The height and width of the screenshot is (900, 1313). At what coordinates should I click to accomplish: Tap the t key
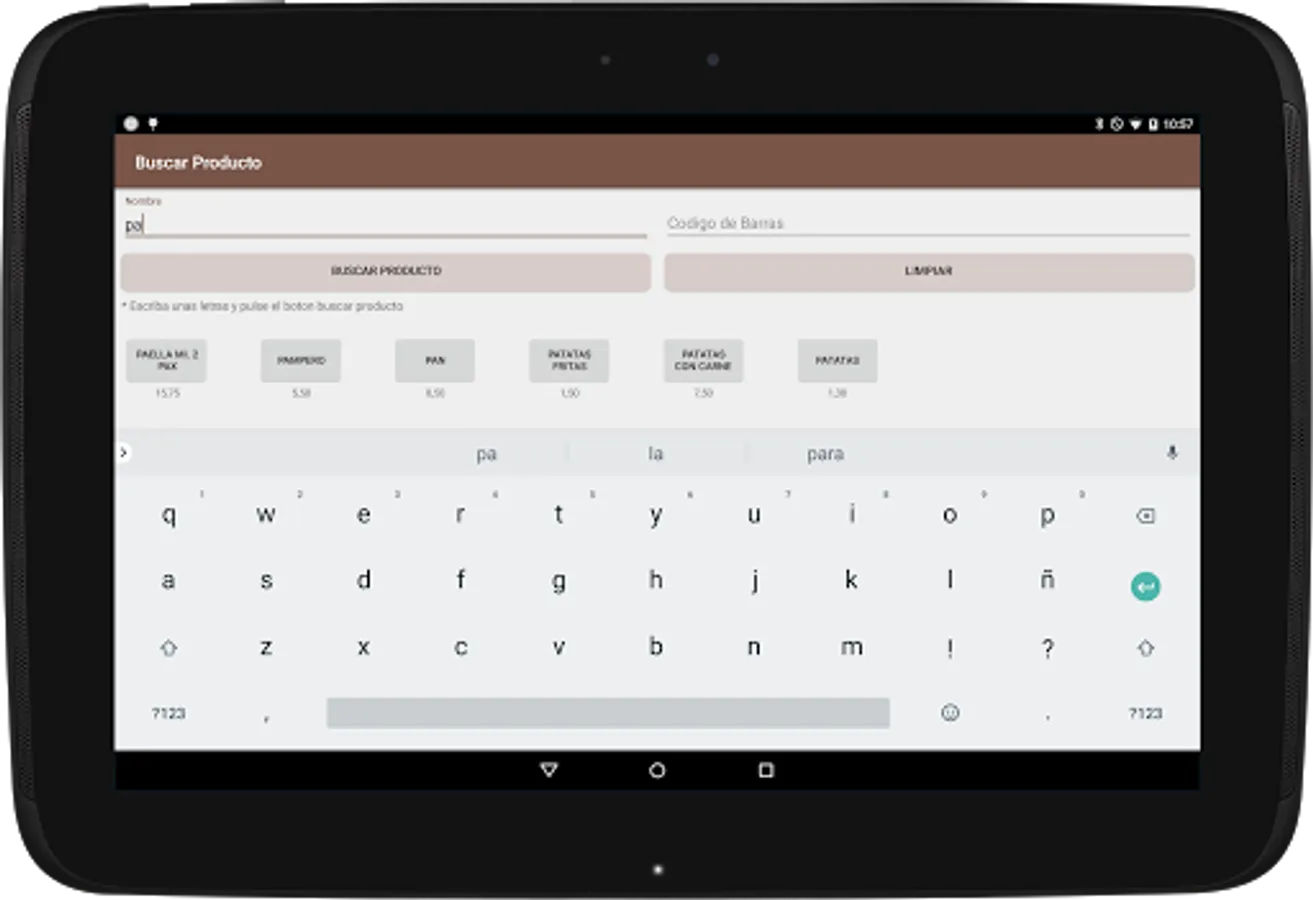tap(559, 516)
